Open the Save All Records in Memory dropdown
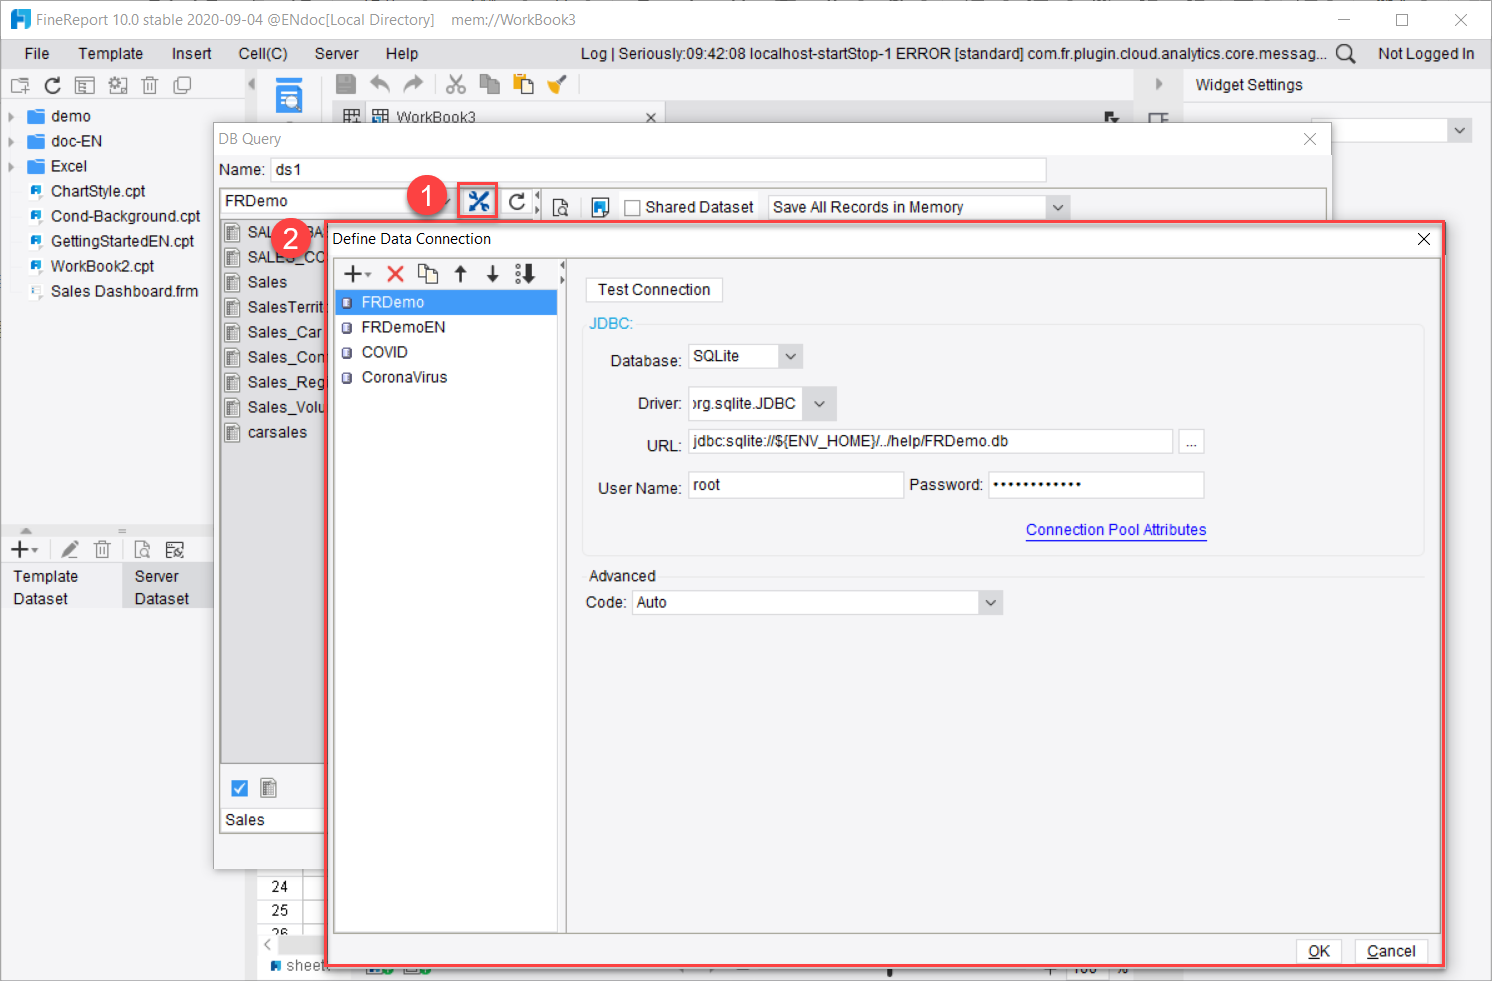The height and width of the screenshot is (981, 1492). 1058,207
